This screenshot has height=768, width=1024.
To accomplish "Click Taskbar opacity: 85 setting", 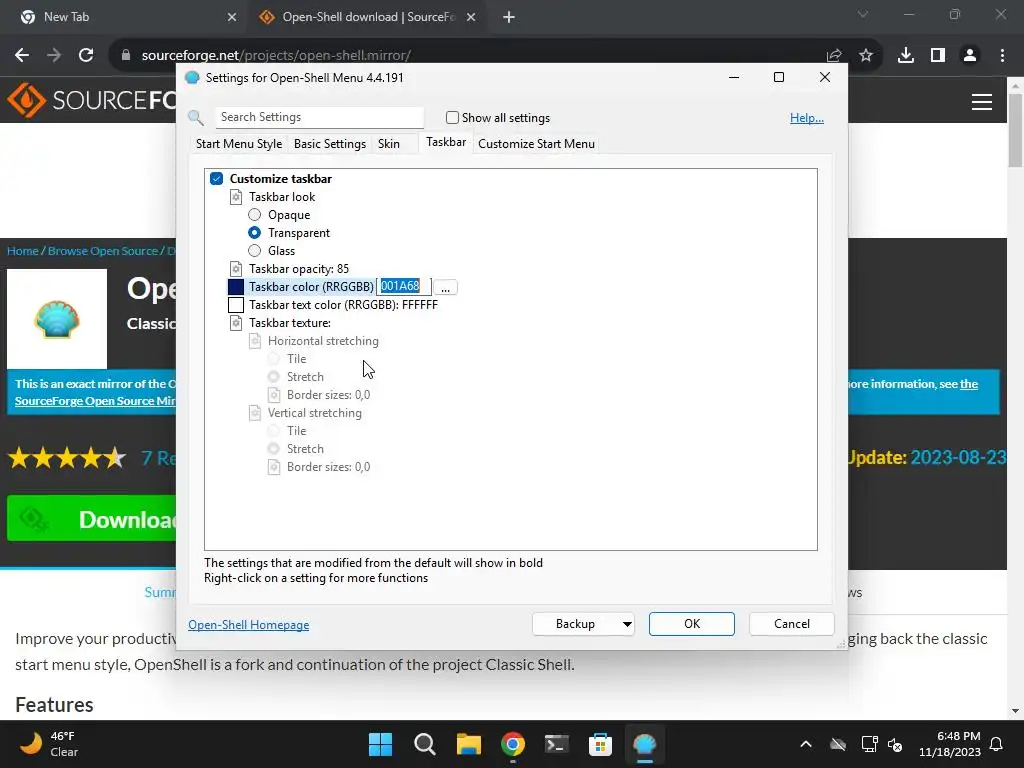I will point(299,269).
